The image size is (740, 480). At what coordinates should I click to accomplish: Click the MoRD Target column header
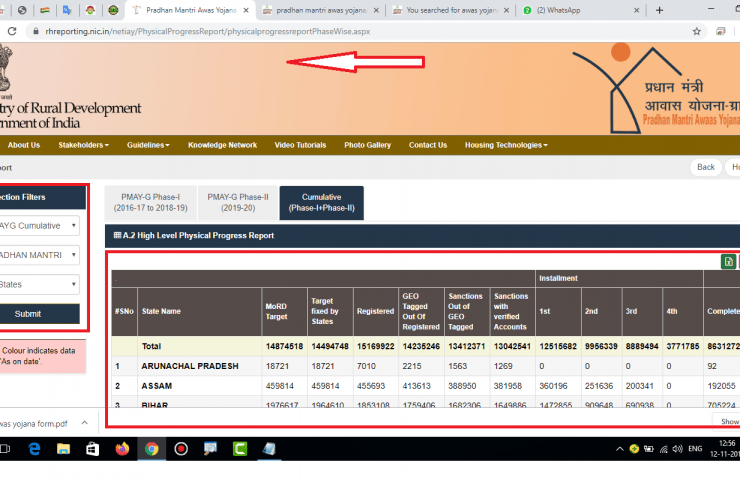coord(284,312)
